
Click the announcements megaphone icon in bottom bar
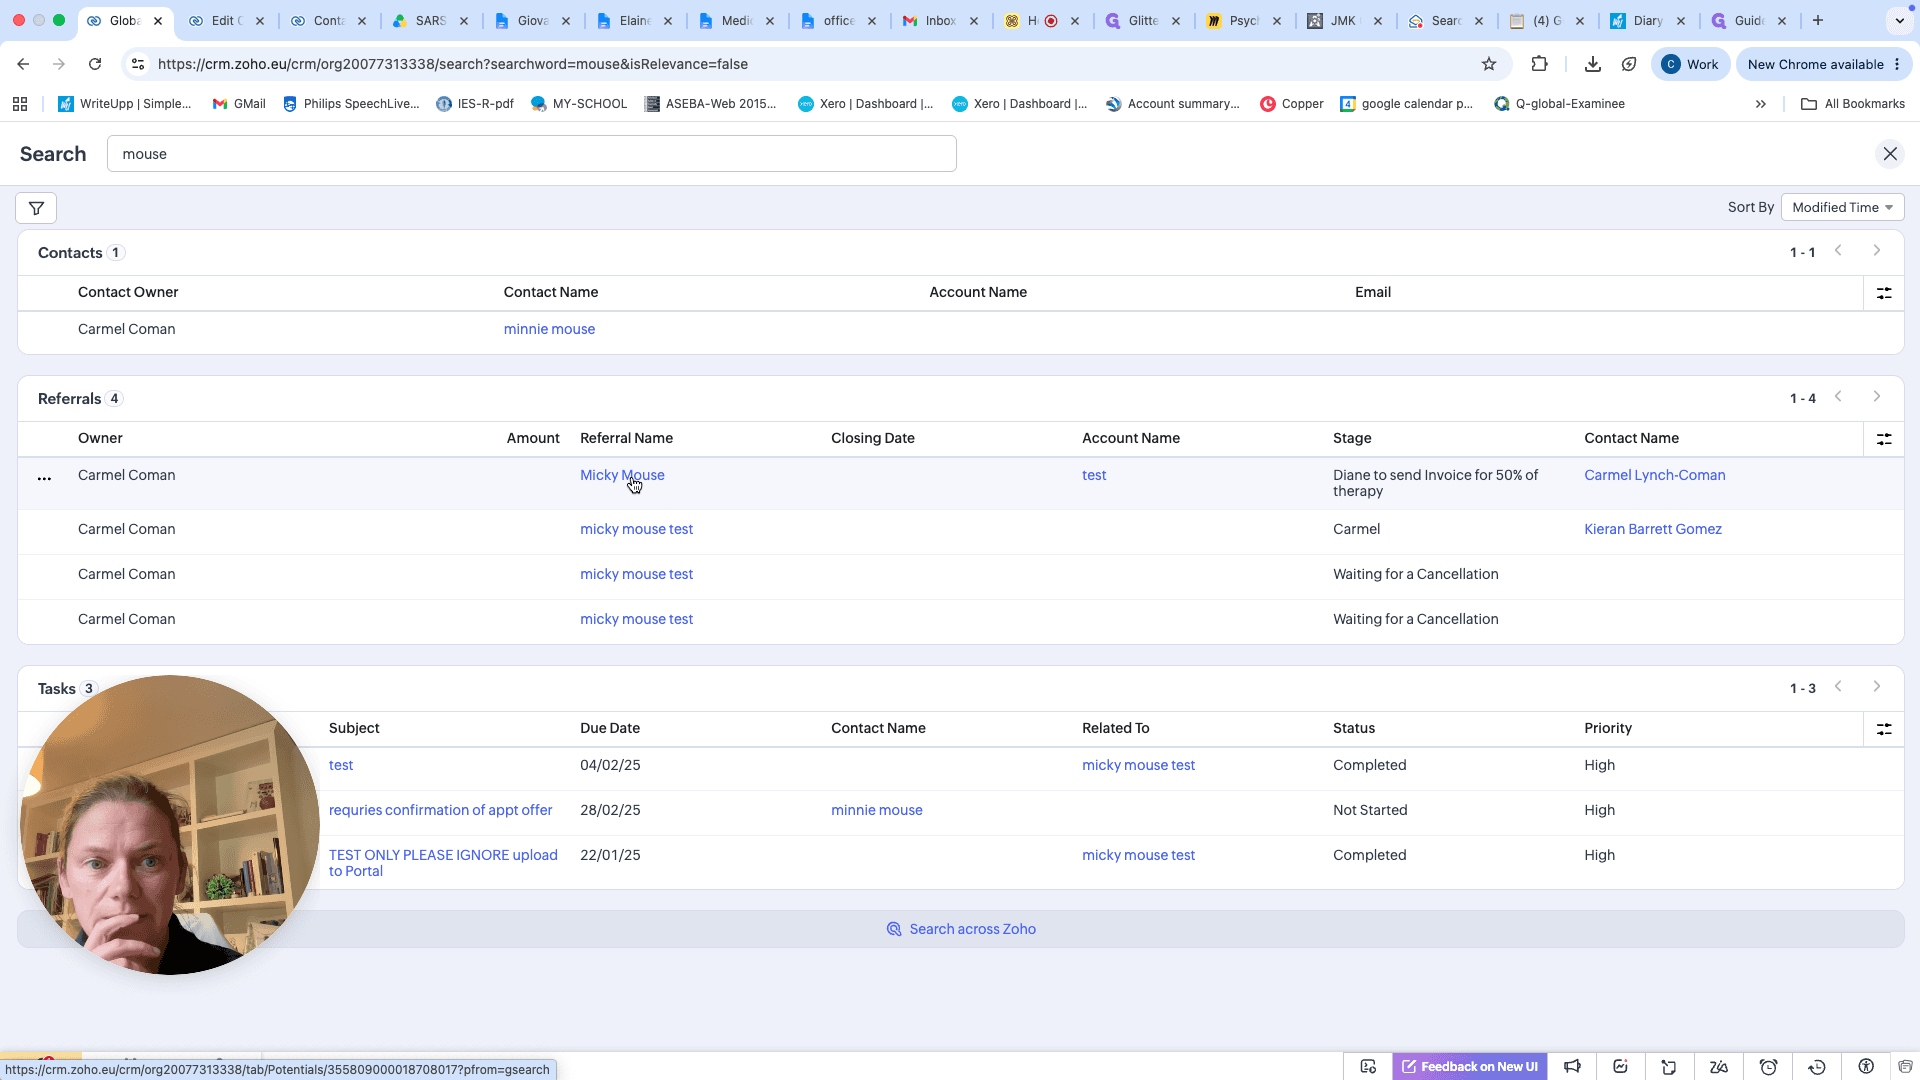(x=1572, y=1067)
